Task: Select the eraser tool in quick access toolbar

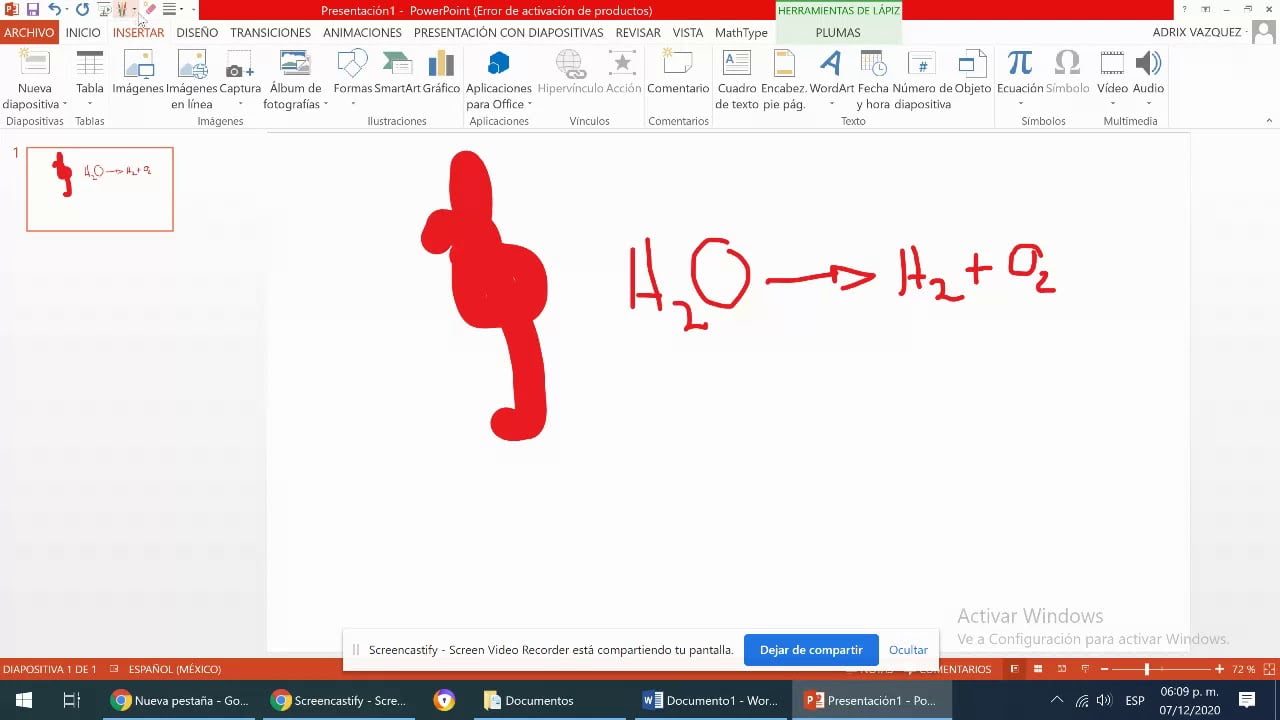Action: 149,10
